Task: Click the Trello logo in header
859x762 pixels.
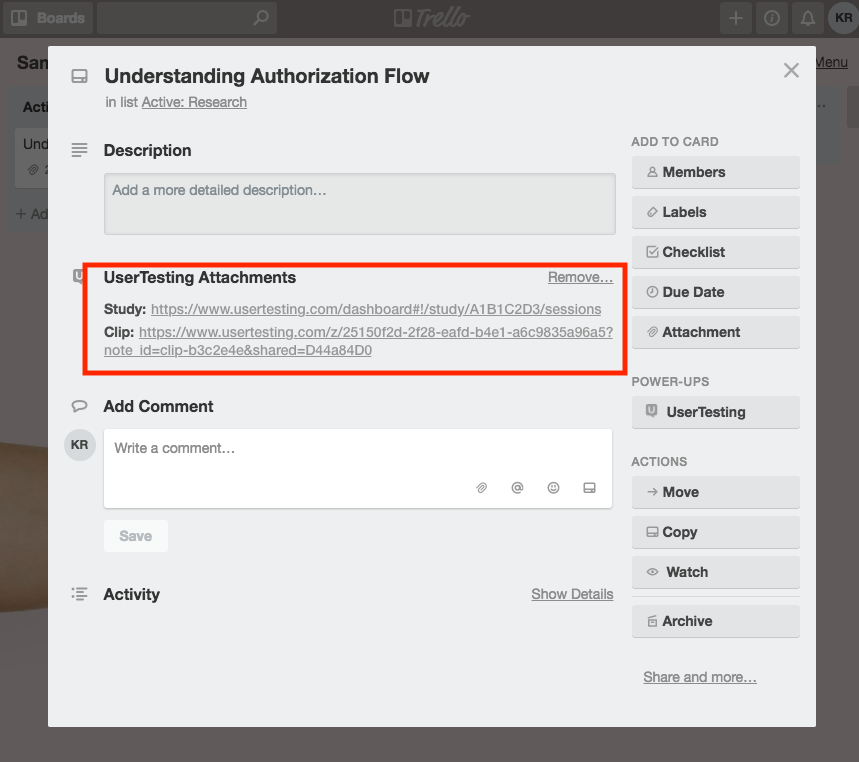Action: coord(432,18)
